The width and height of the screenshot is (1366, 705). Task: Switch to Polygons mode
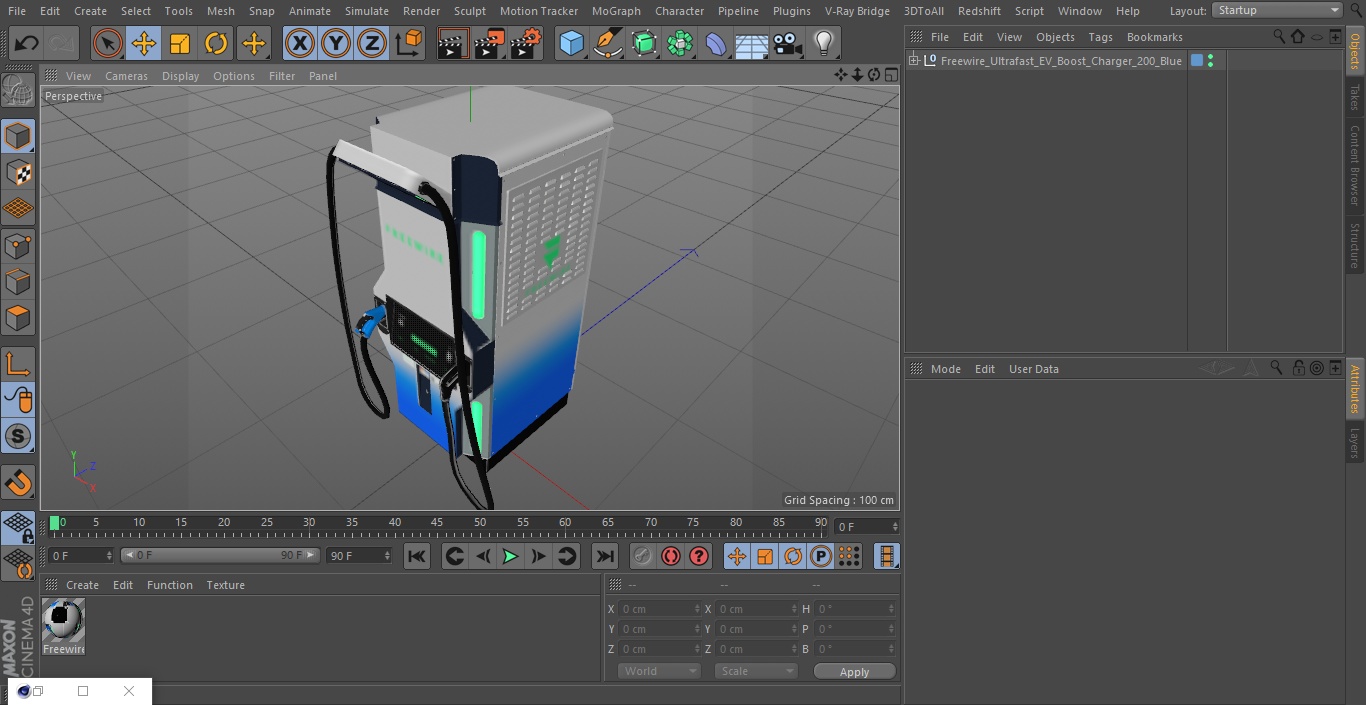pyautogui.click(x=18, y=318)
